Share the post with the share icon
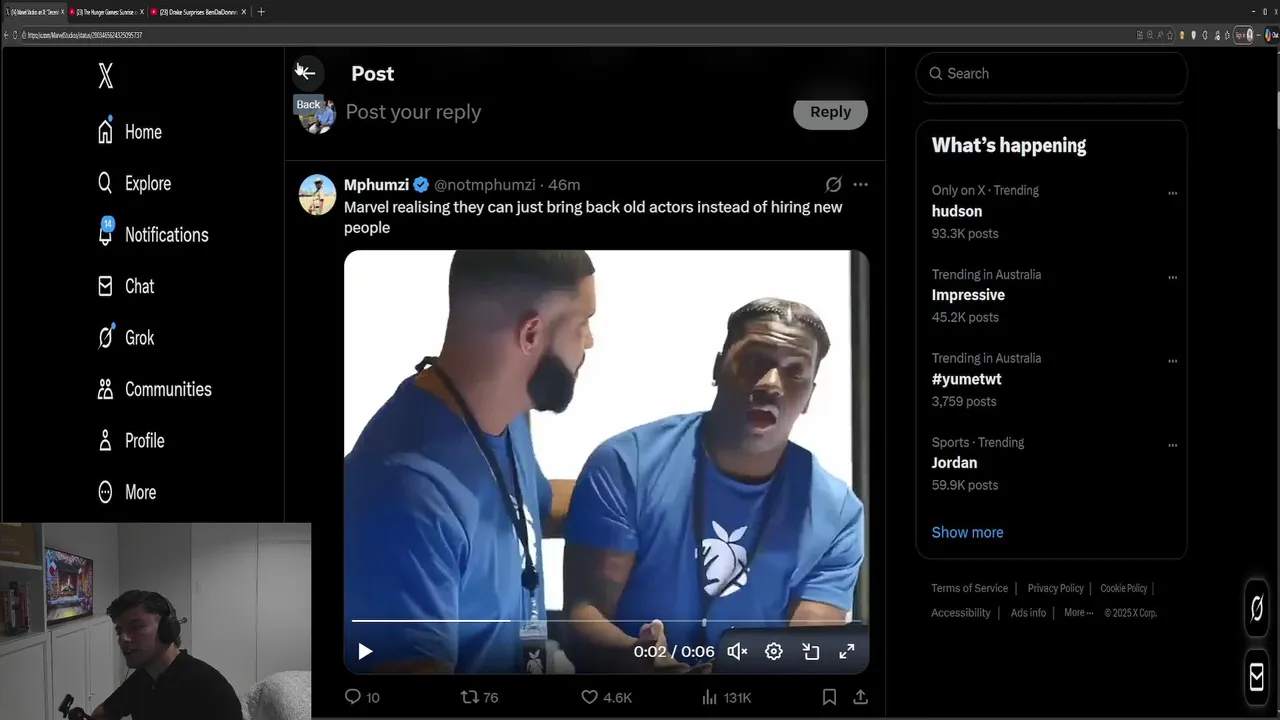Image resolution: width=1280 pixels, height=720 pixels. click(x=860, y=697)
